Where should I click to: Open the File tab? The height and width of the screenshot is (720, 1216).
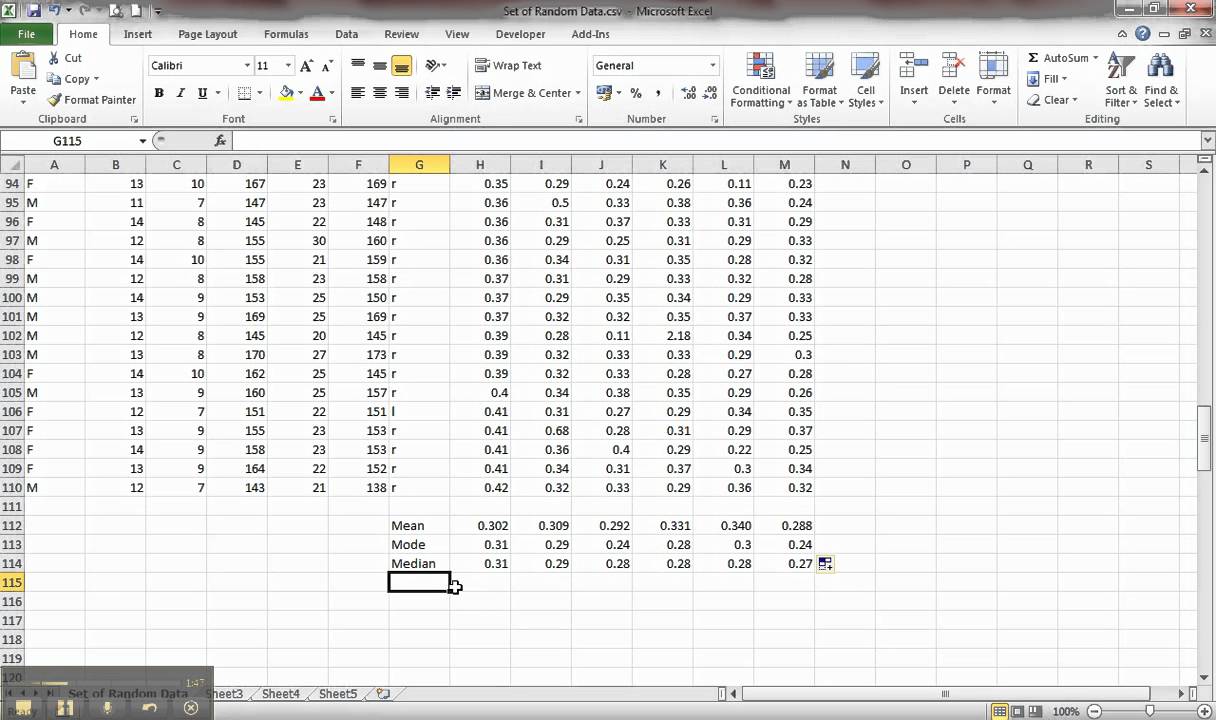26,34
